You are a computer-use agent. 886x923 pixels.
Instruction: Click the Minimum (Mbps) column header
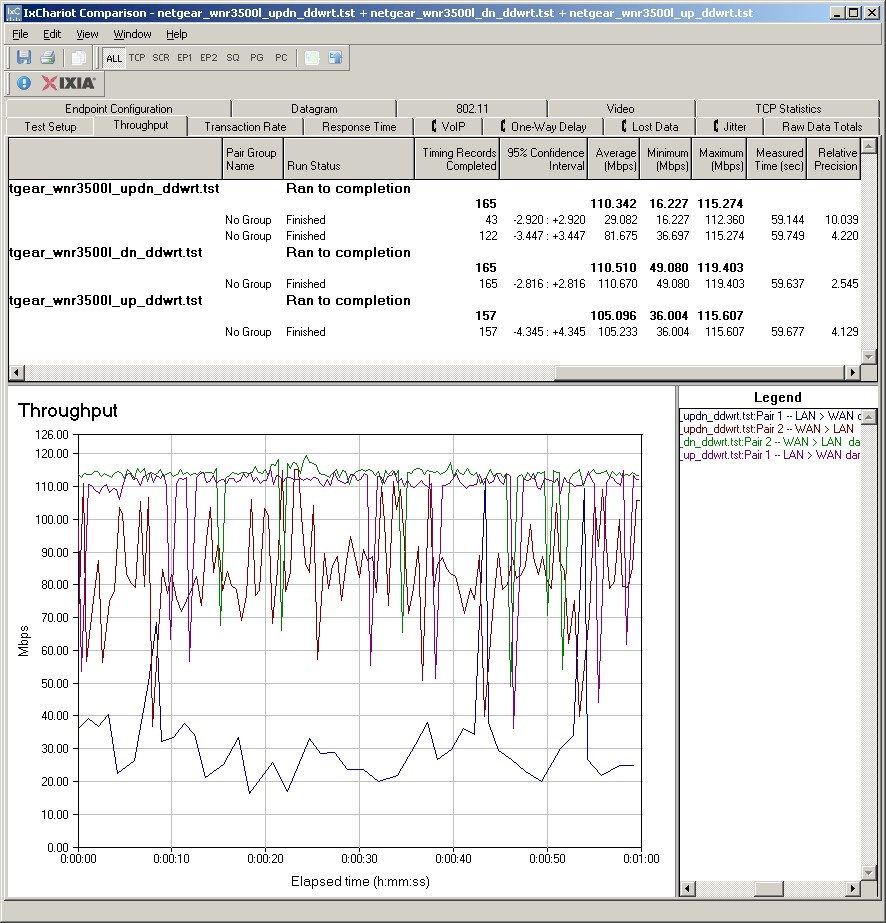click(665, 159)
